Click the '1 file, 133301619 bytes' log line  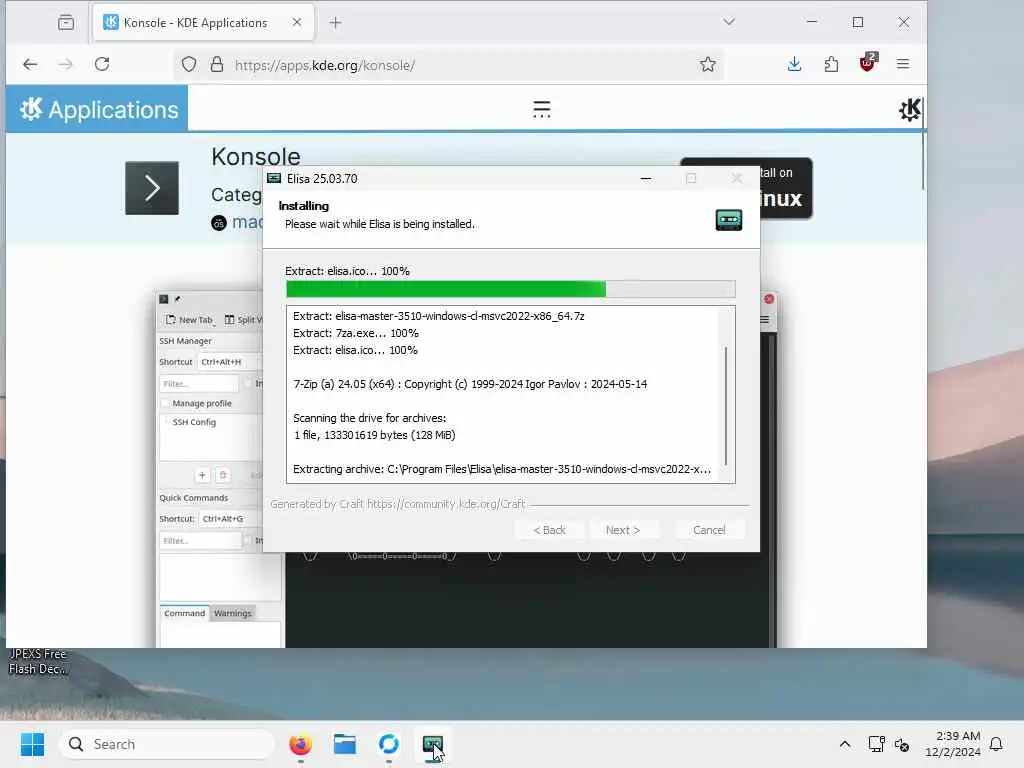coord(374,435)
